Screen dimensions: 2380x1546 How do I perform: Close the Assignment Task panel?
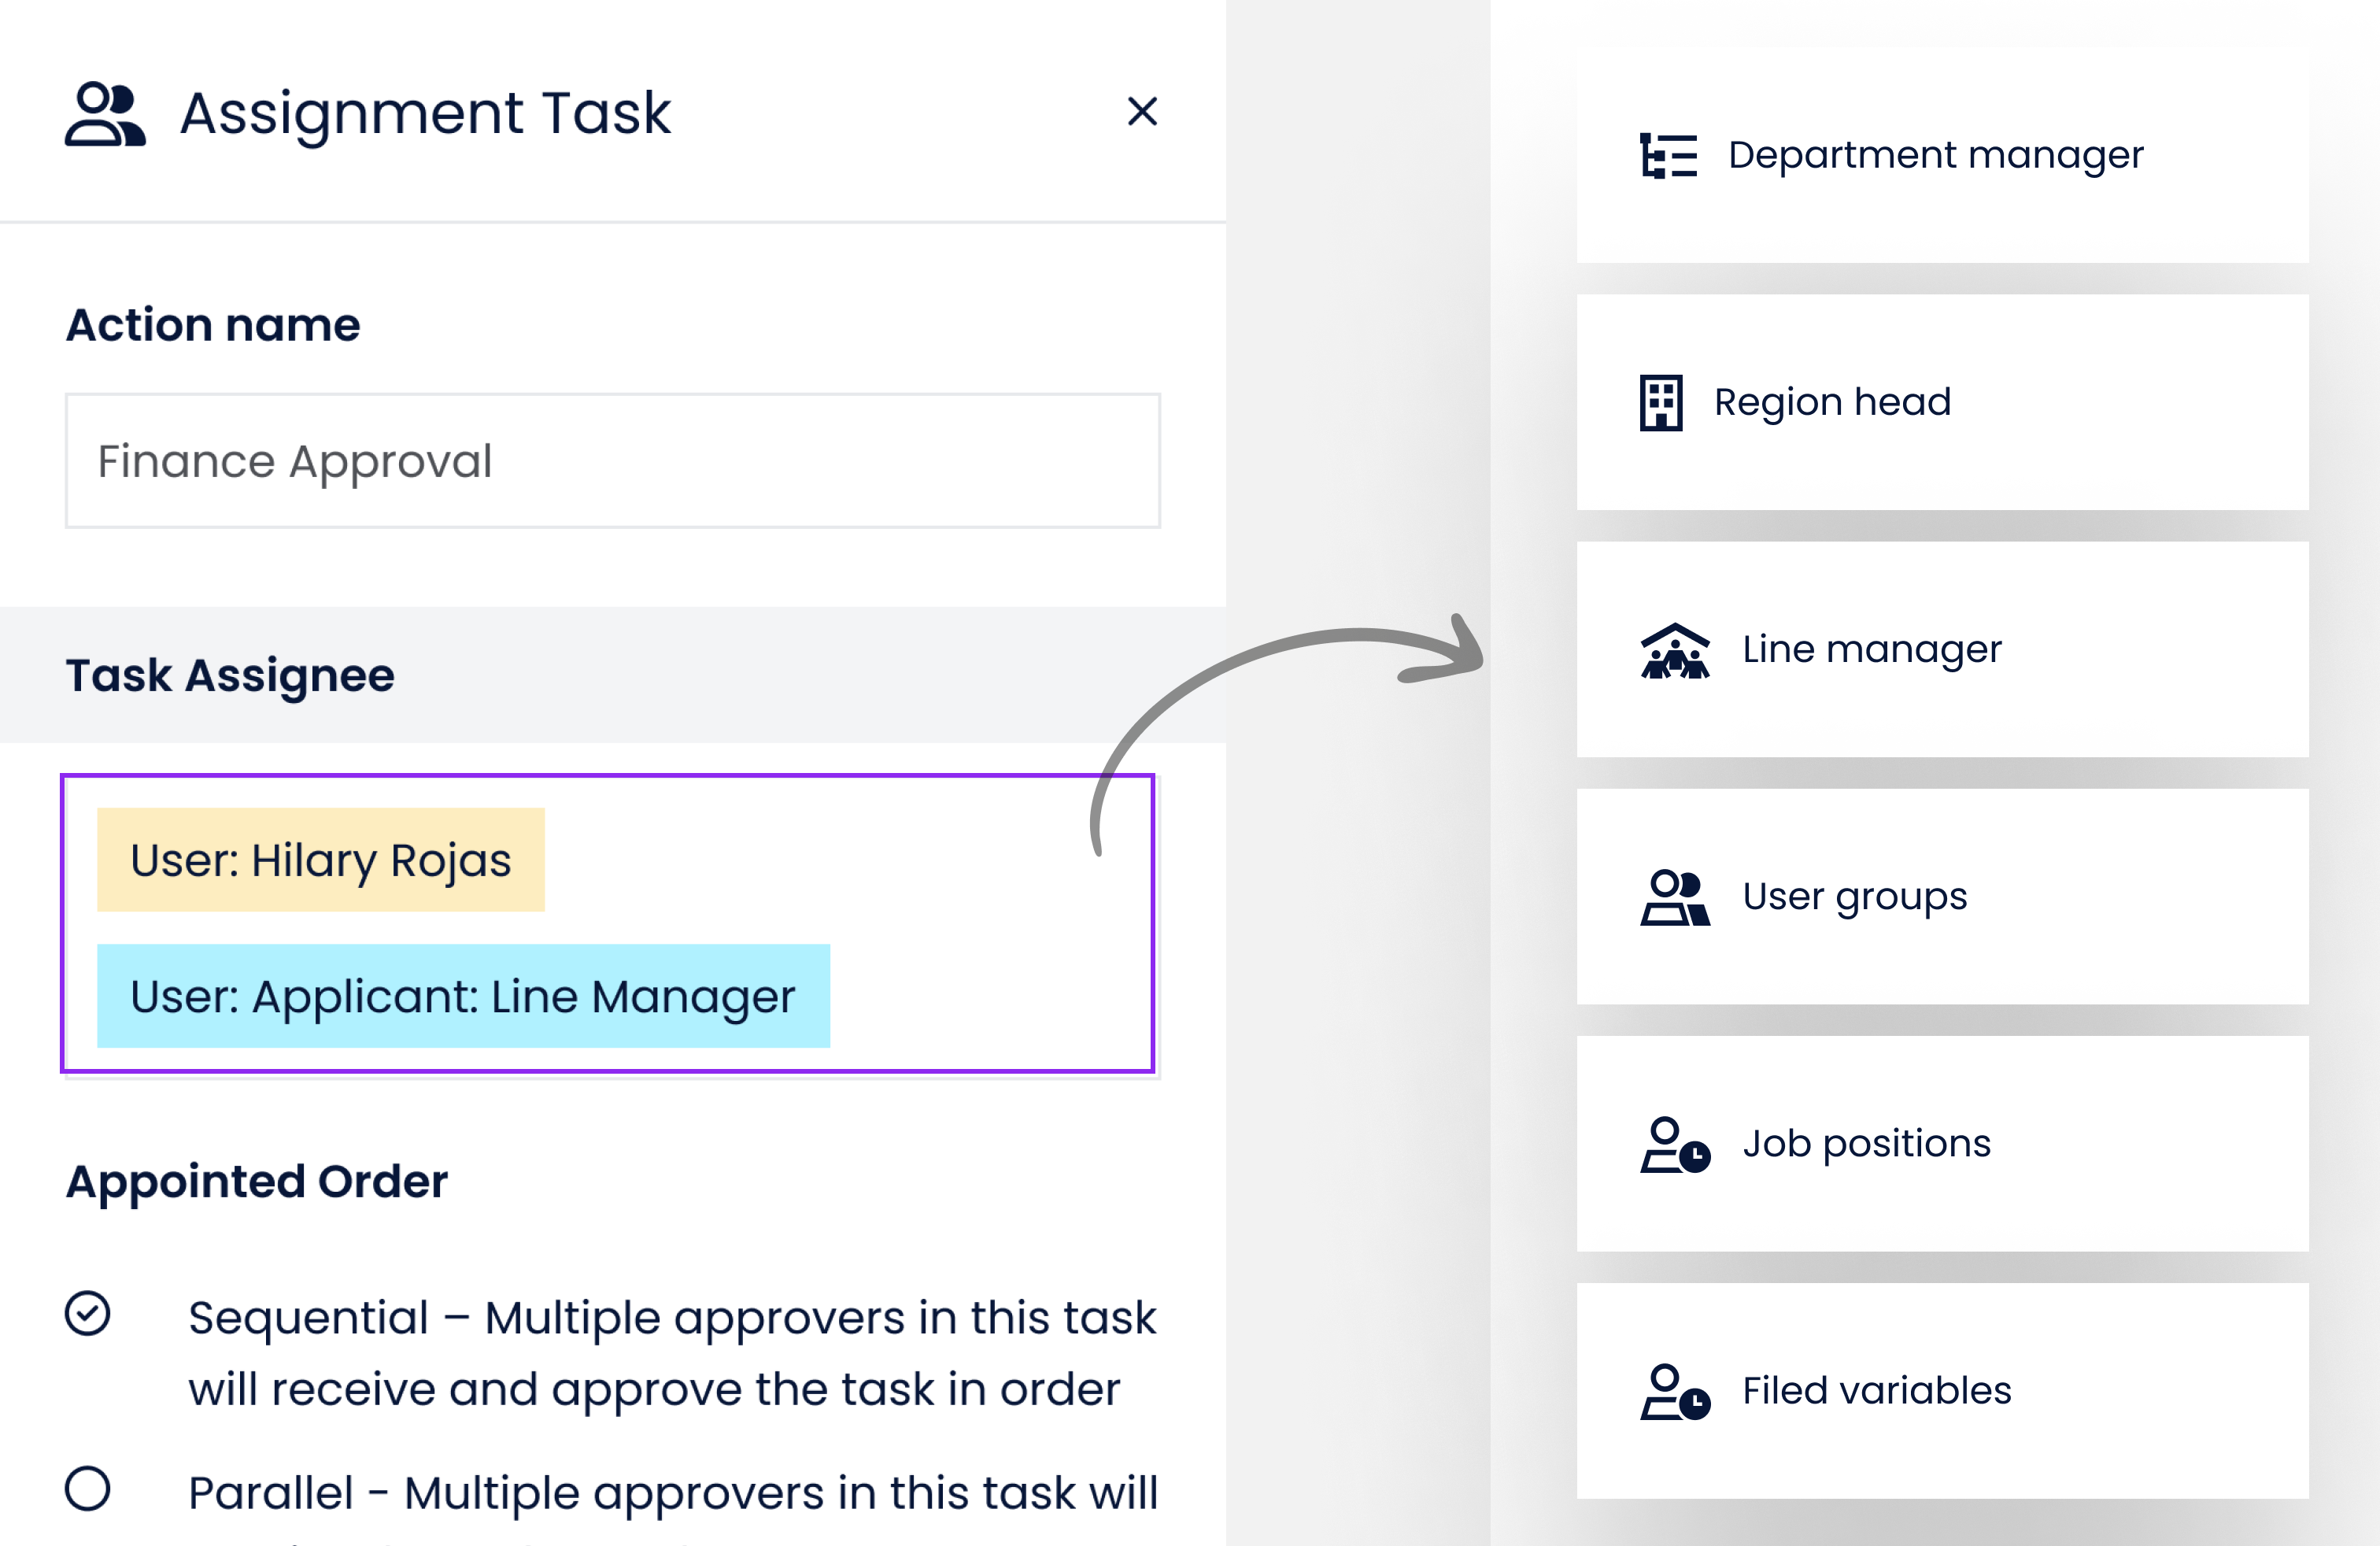coord(1142,111)
